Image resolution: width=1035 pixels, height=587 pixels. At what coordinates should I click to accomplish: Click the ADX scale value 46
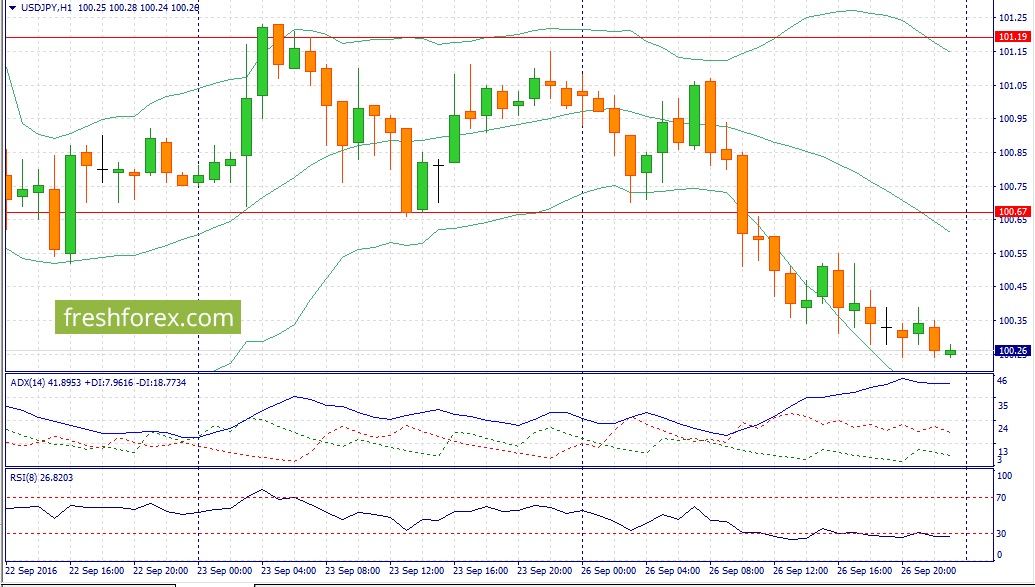[1001, 381]
